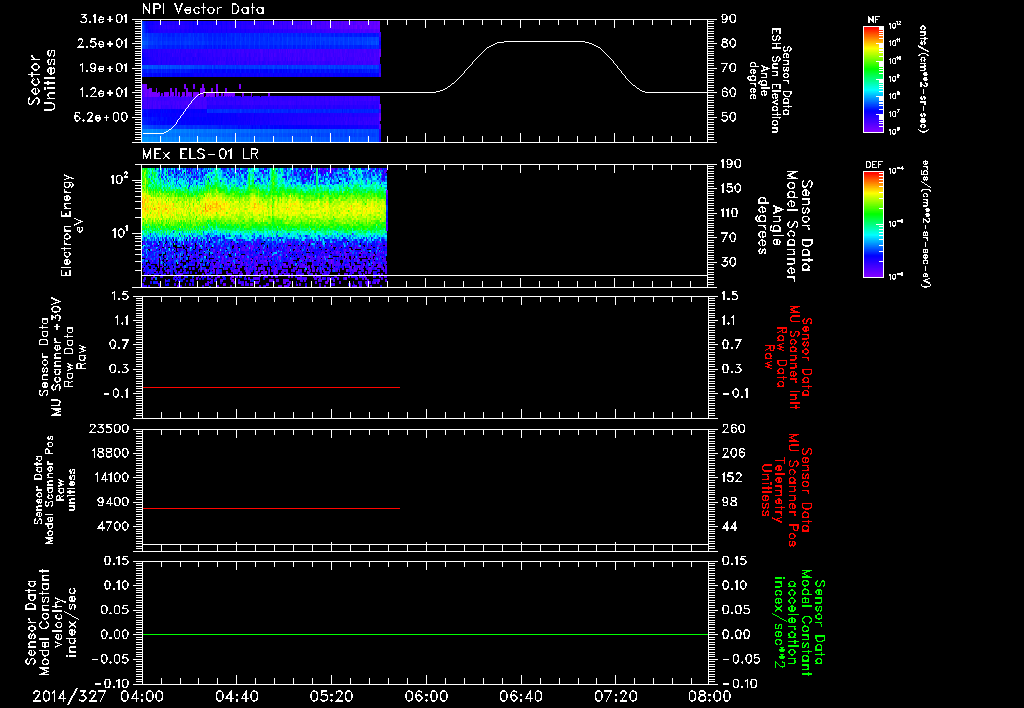Select the 4700 scanner position tick
The image size is (1024, 708).
(114, 526)
